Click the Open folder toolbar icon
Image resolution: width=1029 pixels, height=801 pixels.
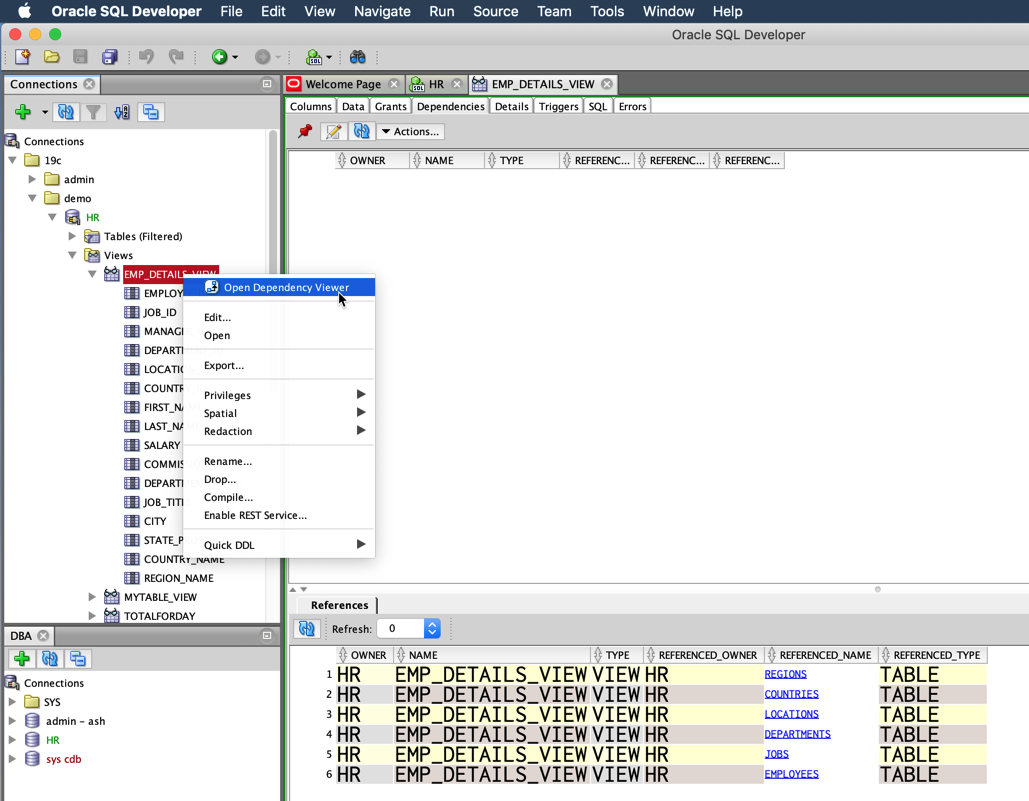pyautogui.click(x=52, y=57)
